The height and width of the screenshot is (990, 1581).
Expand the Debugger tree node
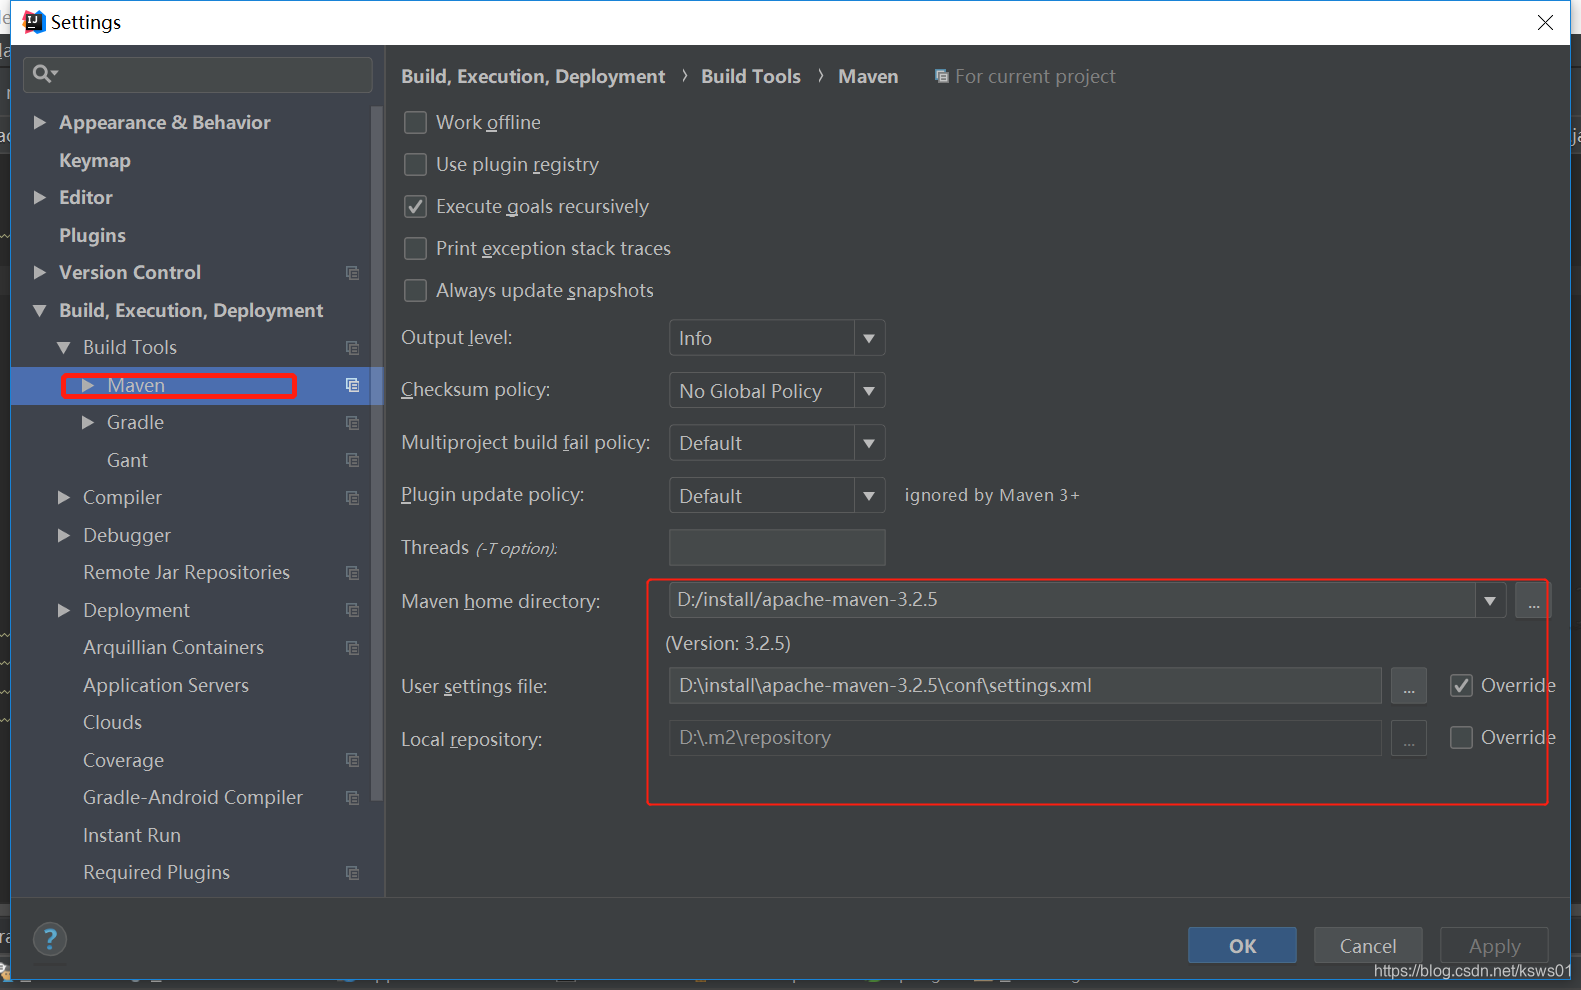point(64,535)
